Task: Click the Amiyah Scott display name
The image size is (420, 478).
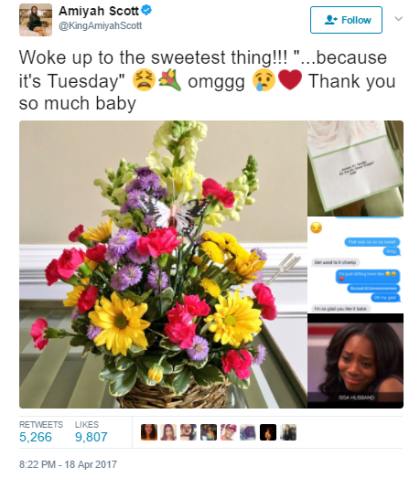Action: pos(99,11)
